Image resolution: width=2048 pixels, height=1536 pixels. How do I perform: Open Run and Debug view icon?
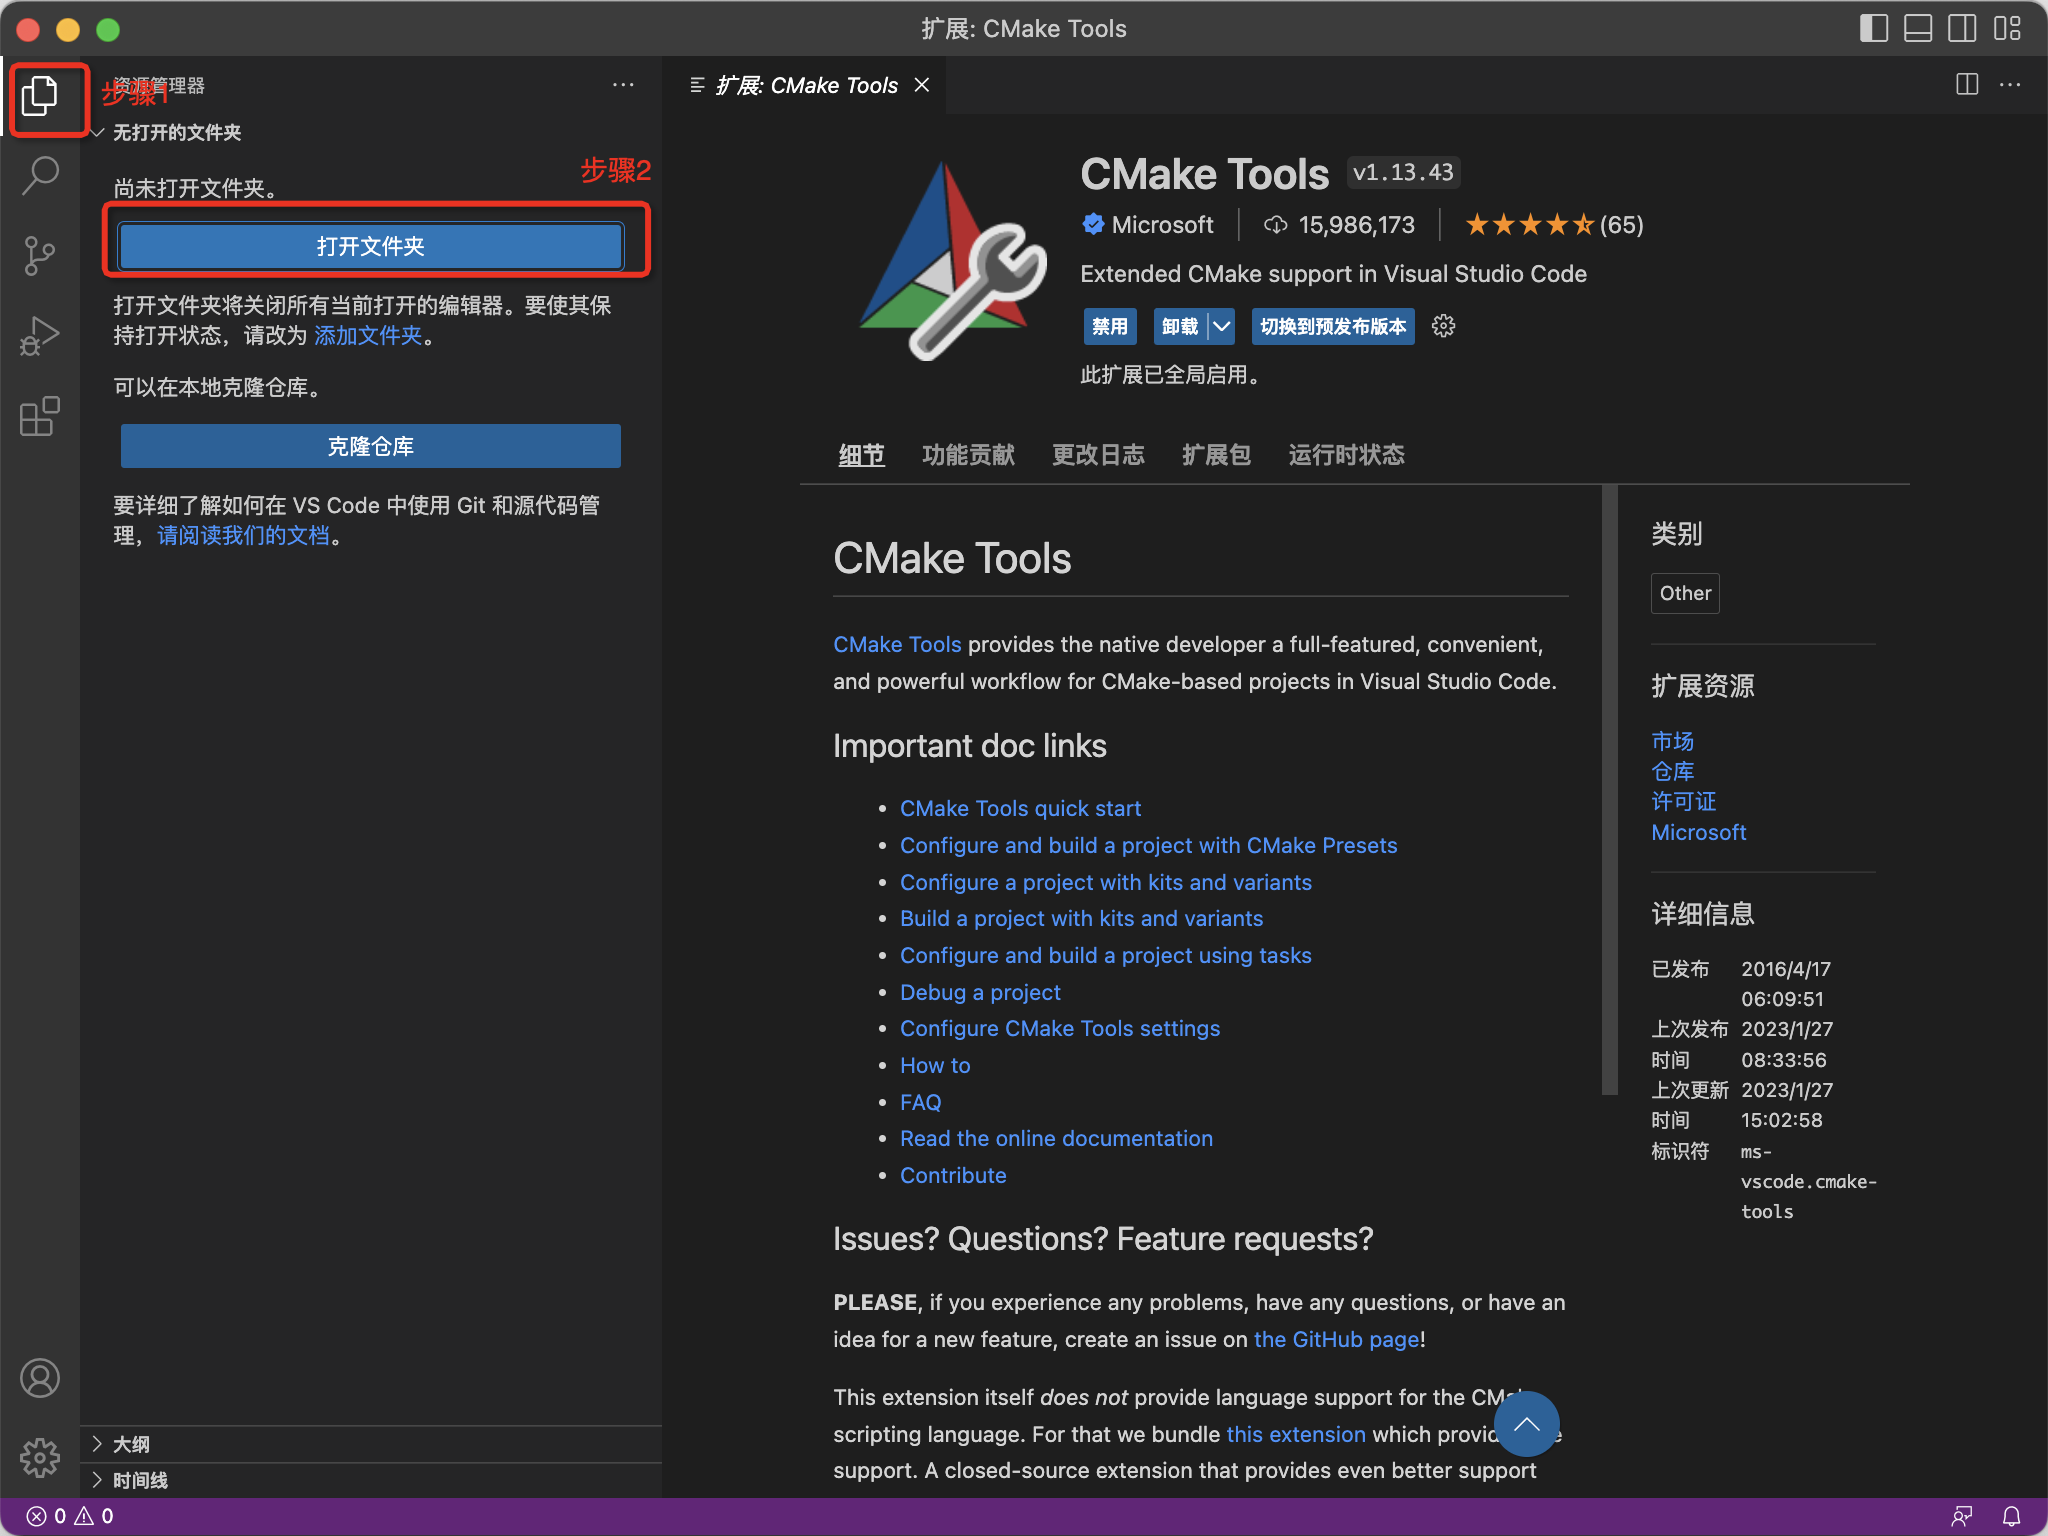(40, 335)
